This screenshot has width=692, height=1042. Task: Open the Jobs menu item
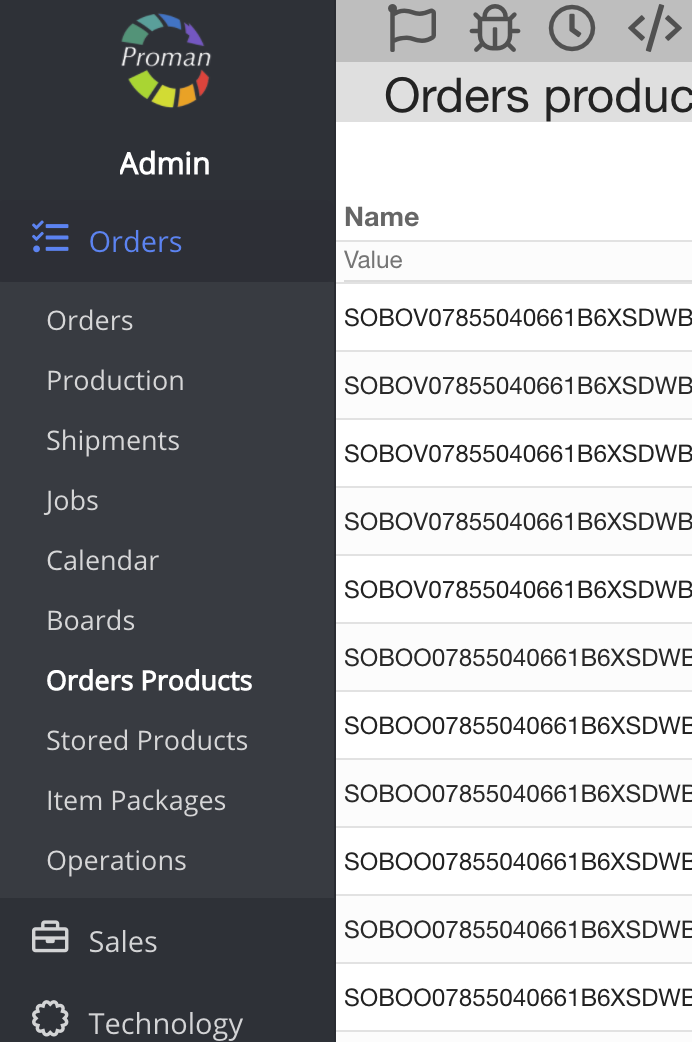coord(72,501)
